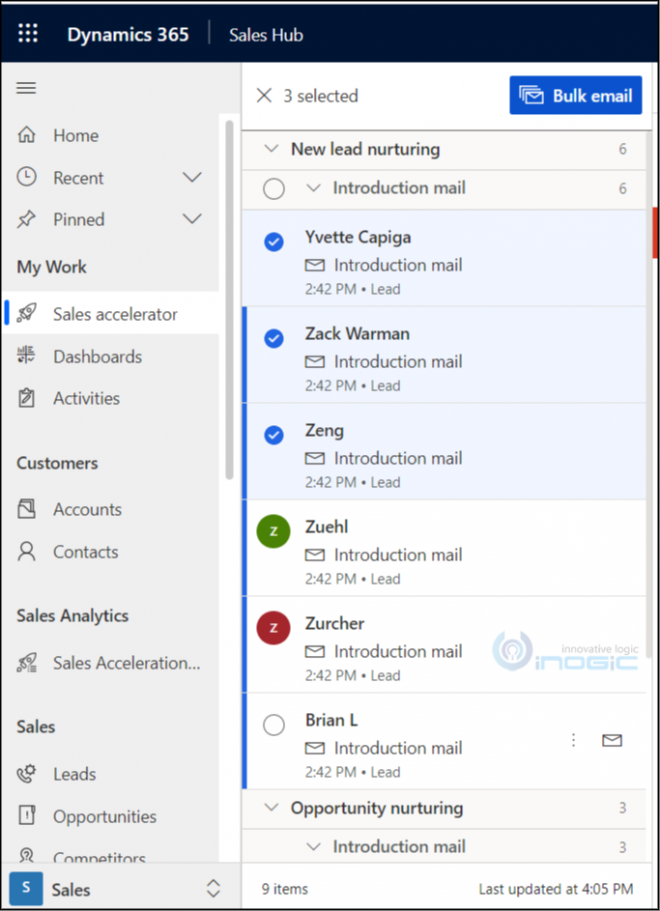Image resolution: width=660 pixels, height=911 pixels.
Task: Expand the Recent chevron
Action: 192,177
